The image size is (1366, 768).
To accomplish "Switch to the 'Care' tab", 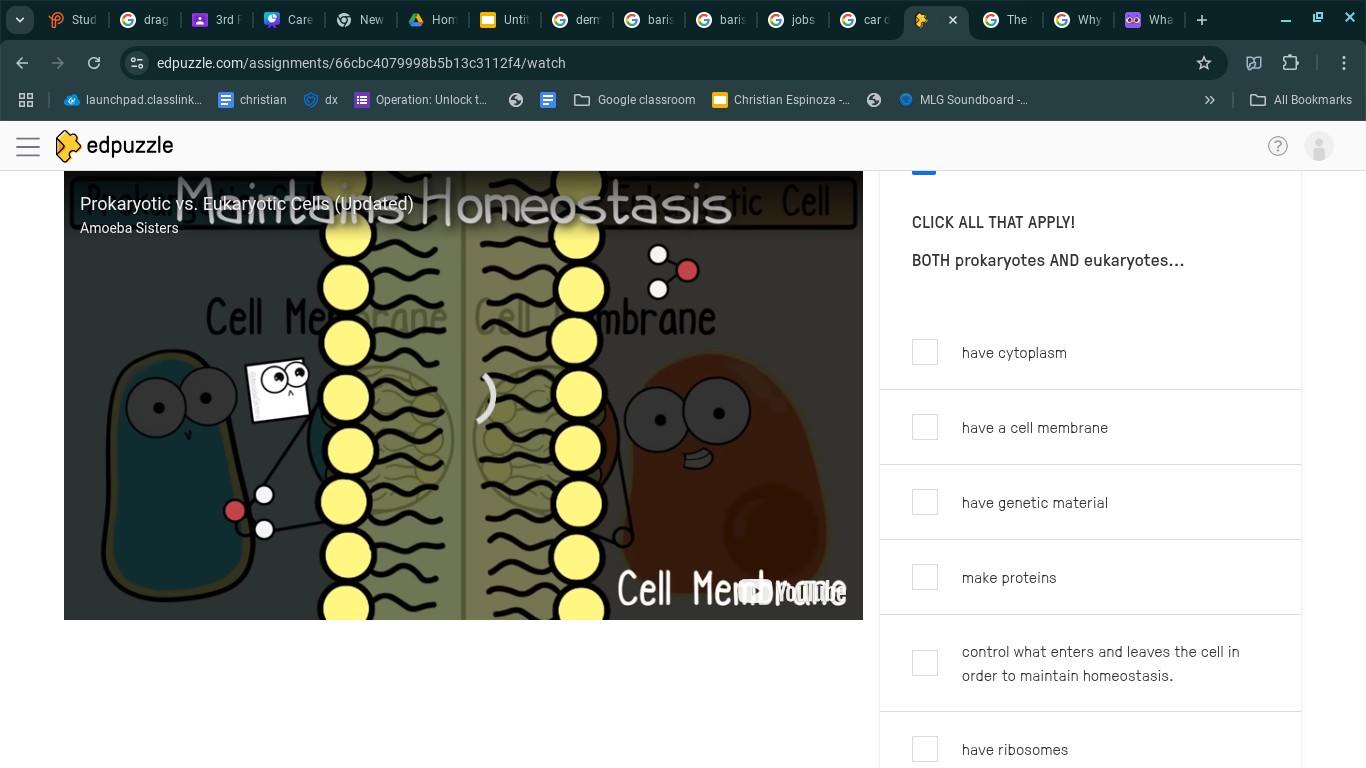I will pos(289,20).
